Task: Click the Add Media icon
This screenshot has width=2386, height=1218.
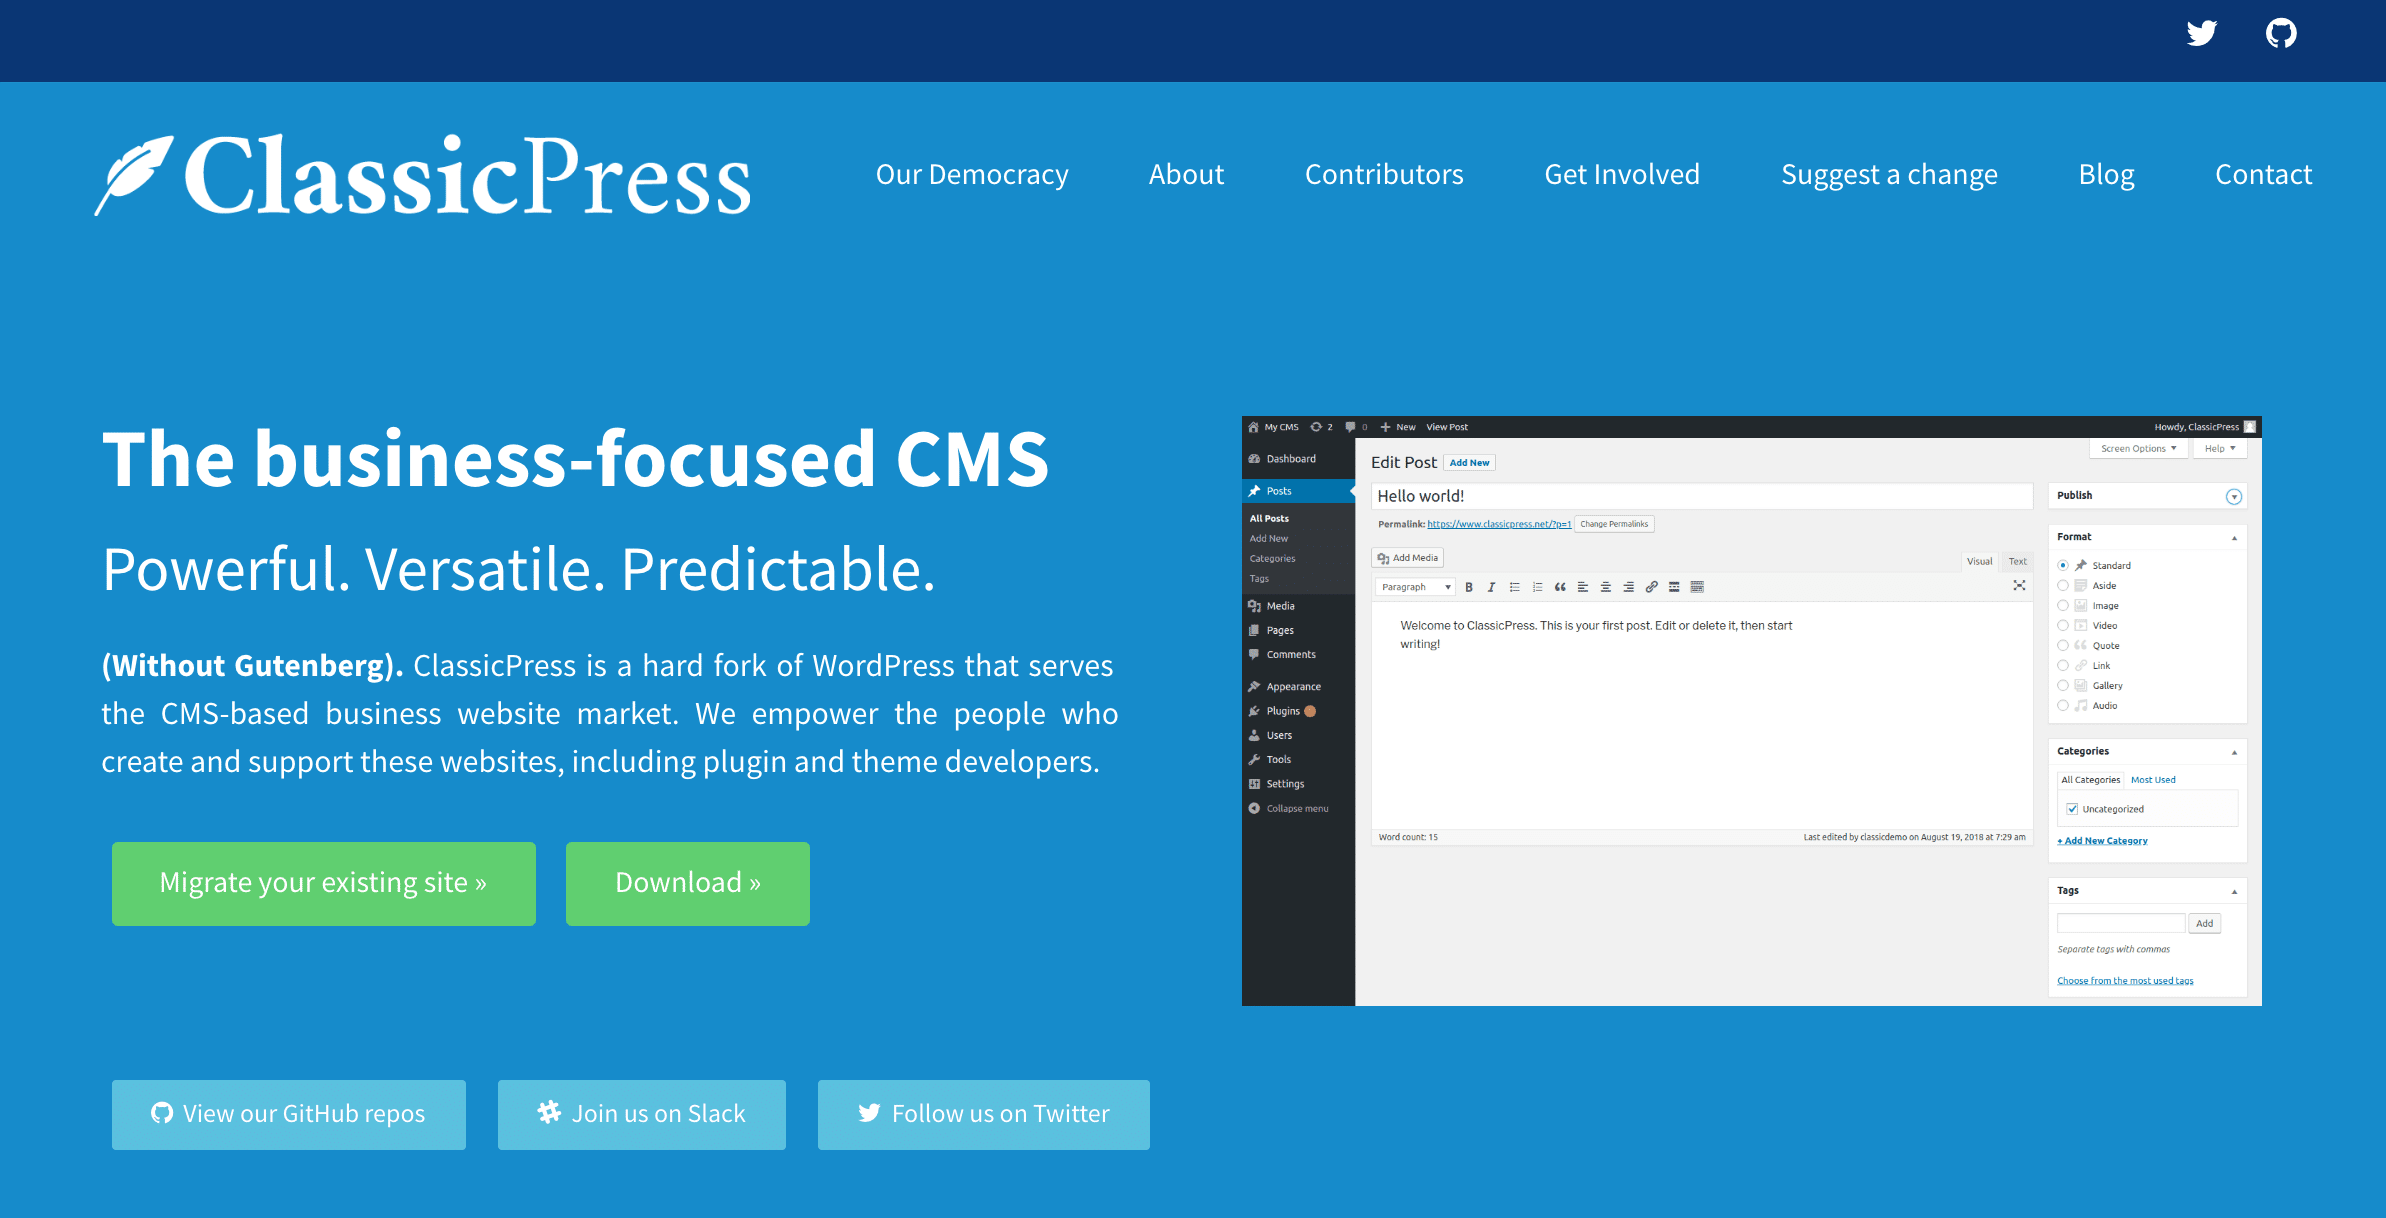Action: click(1384, 557)
